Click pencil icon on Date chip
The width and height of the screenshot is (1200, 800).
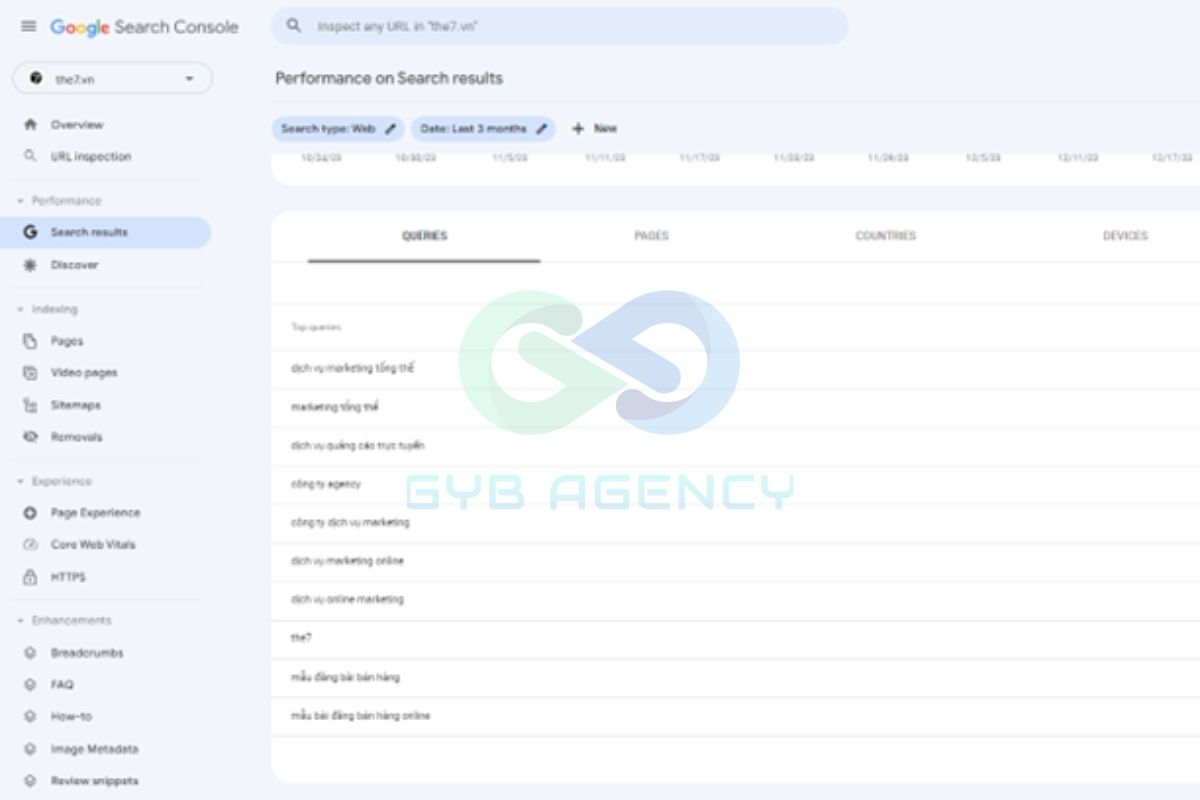542,129
